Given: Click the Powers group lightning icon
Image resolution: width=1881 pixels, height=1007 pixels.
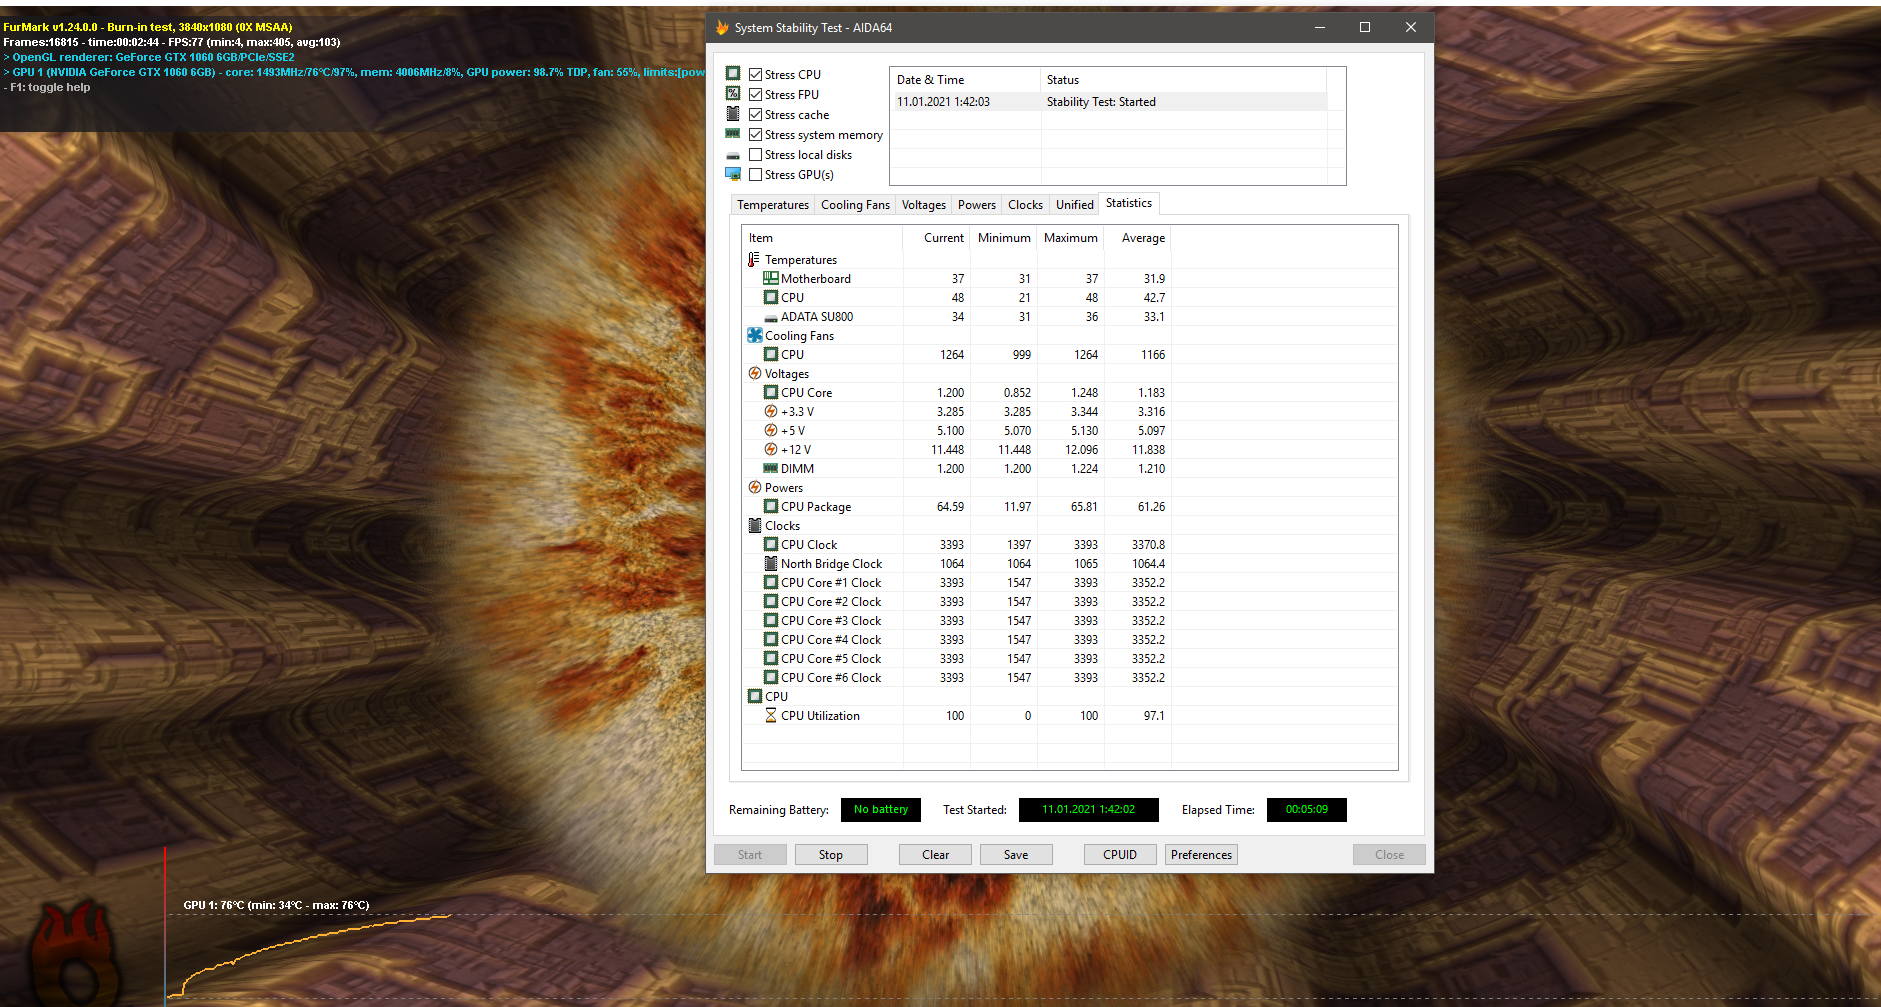Looking at the screenshot, I should tap(755, 487).
